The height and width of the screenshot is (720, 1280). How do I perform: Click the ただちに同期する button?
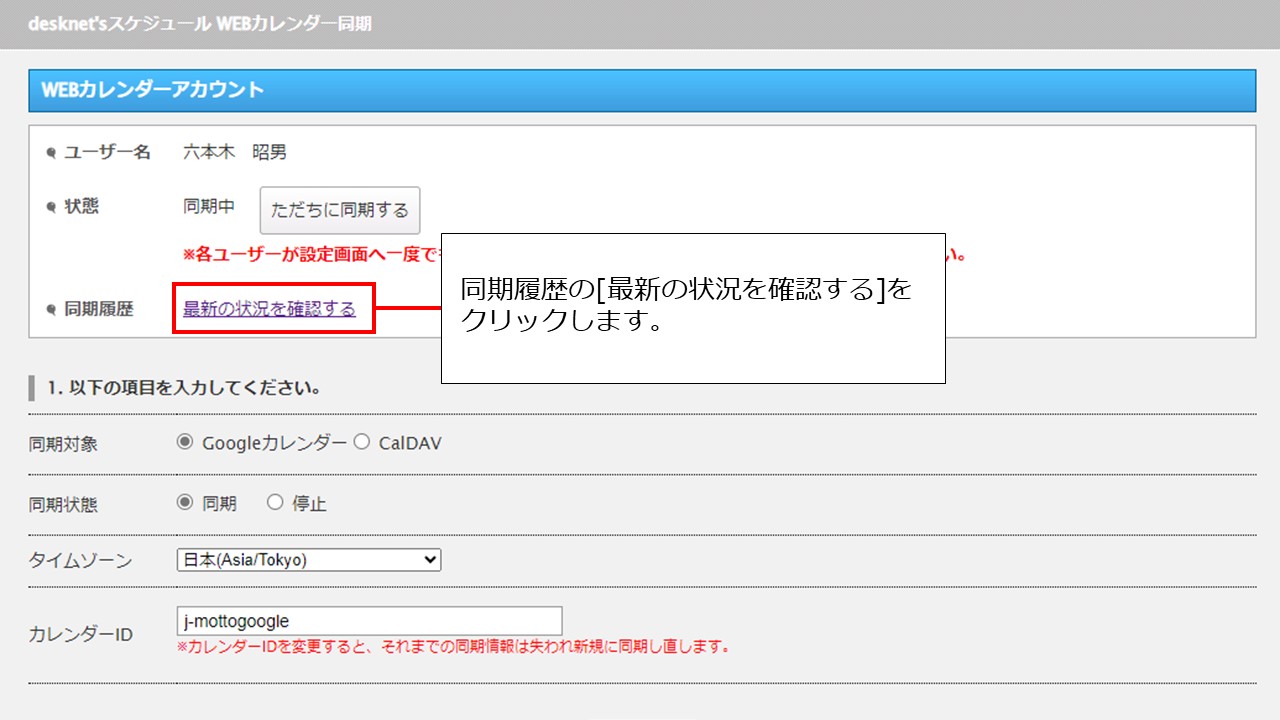(x=340, y=210)
